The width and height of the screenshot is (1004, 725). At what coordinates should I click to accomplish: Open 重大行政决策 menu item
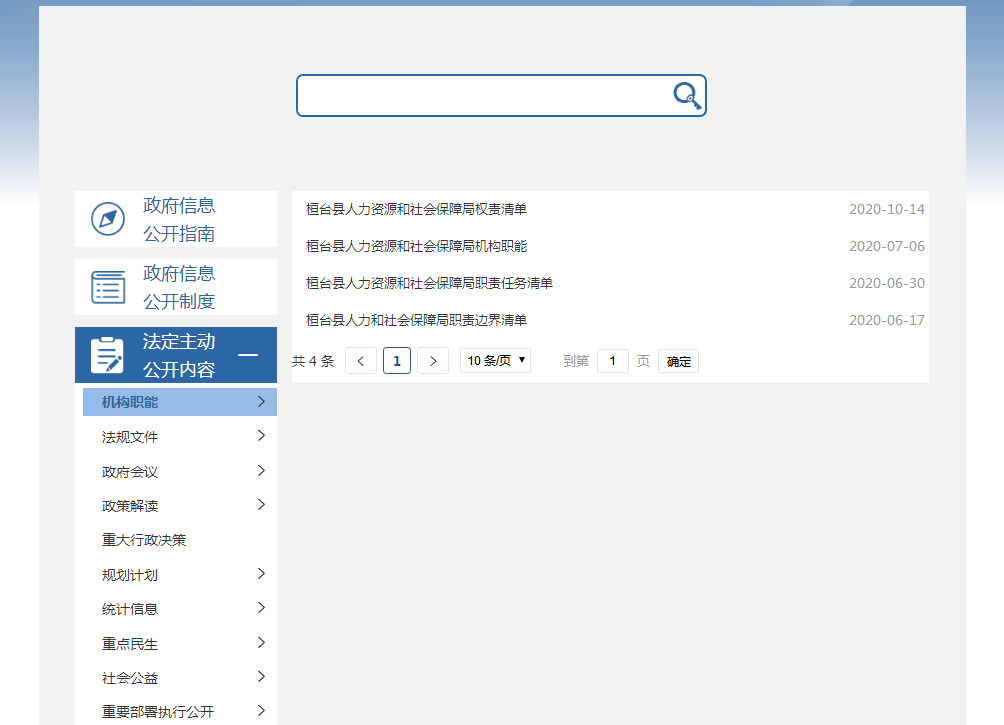point(144,540)
